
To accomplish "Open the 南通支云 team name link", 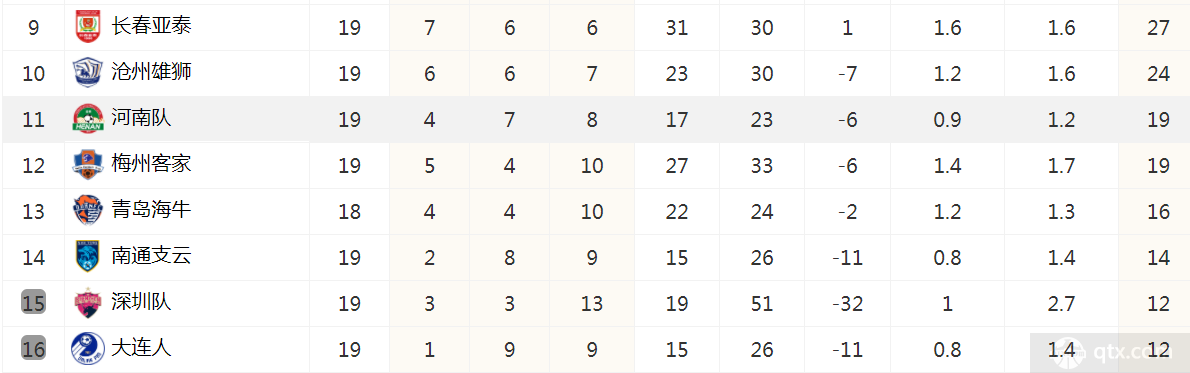I will pyautogui.click(x=151, y=256).
